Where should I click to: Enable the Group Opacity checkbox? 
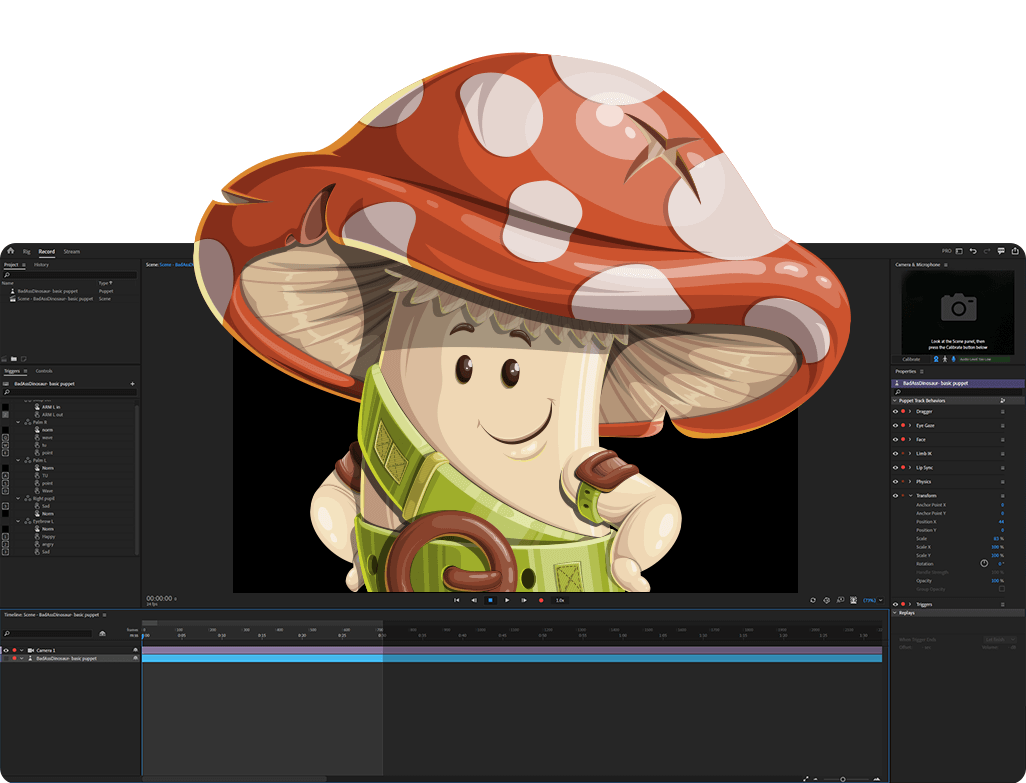1002,589
